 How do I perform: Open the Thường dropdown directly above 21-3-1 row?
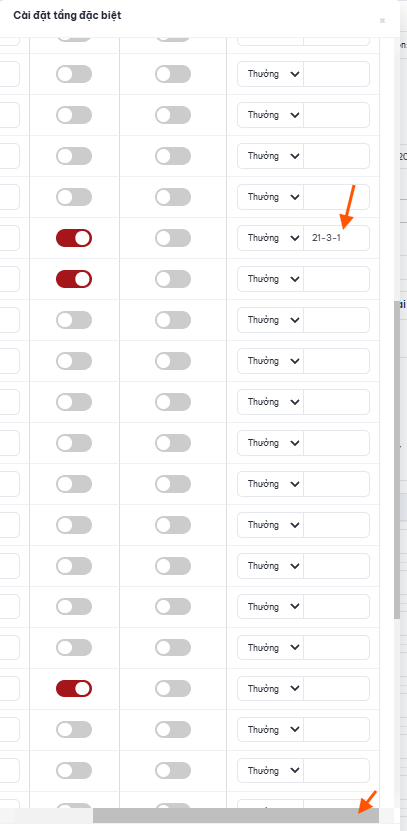click(x=270, y=197)
